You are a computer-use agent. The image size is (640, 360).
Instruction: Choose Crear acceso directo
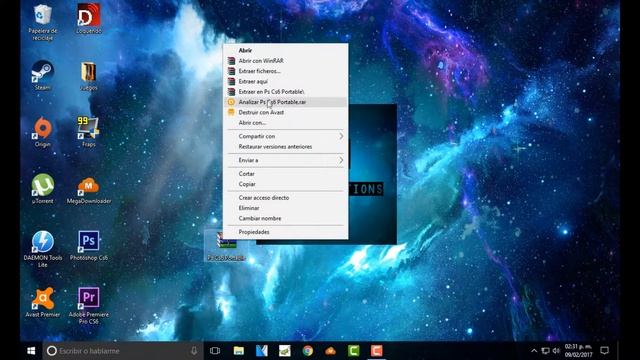click(286, 198)
